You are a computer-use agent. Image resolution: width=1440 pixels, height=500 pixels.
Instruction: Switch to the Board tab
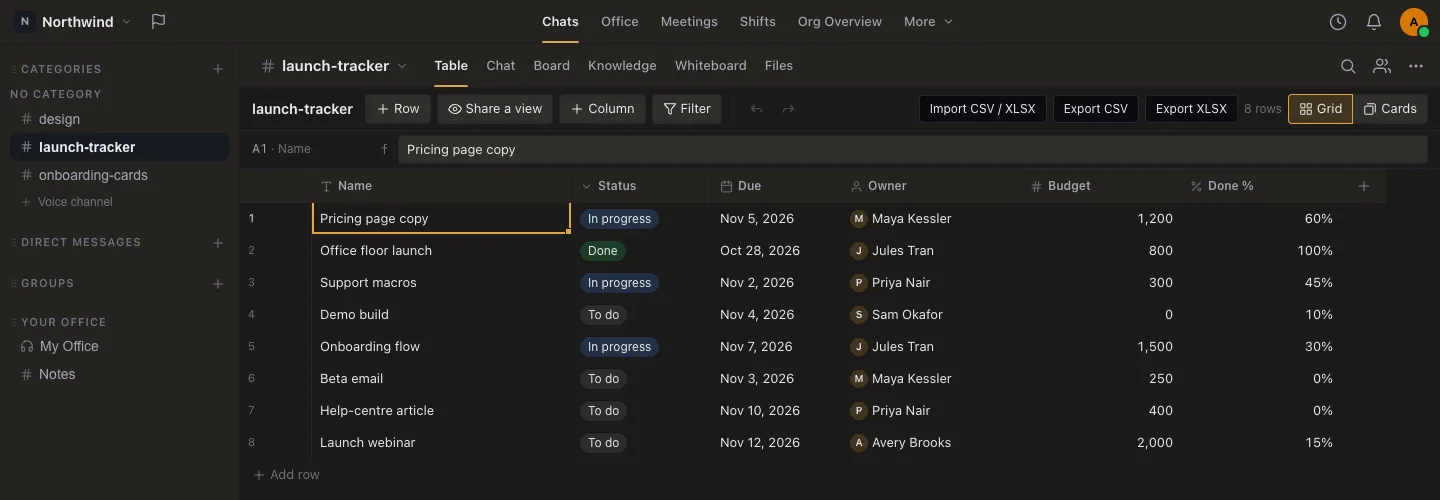[x=552, y=66]
